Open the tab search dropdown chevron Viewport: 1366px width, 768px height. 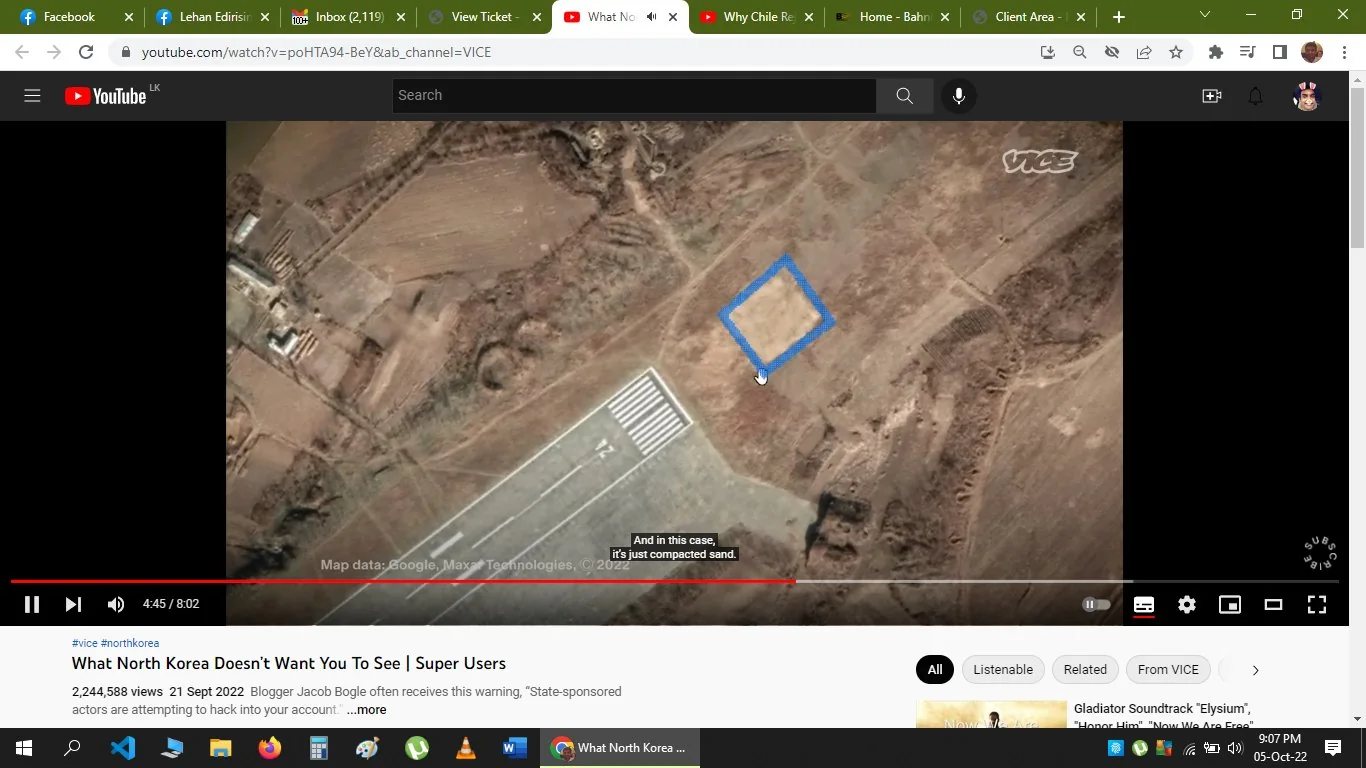point(1204,15)
